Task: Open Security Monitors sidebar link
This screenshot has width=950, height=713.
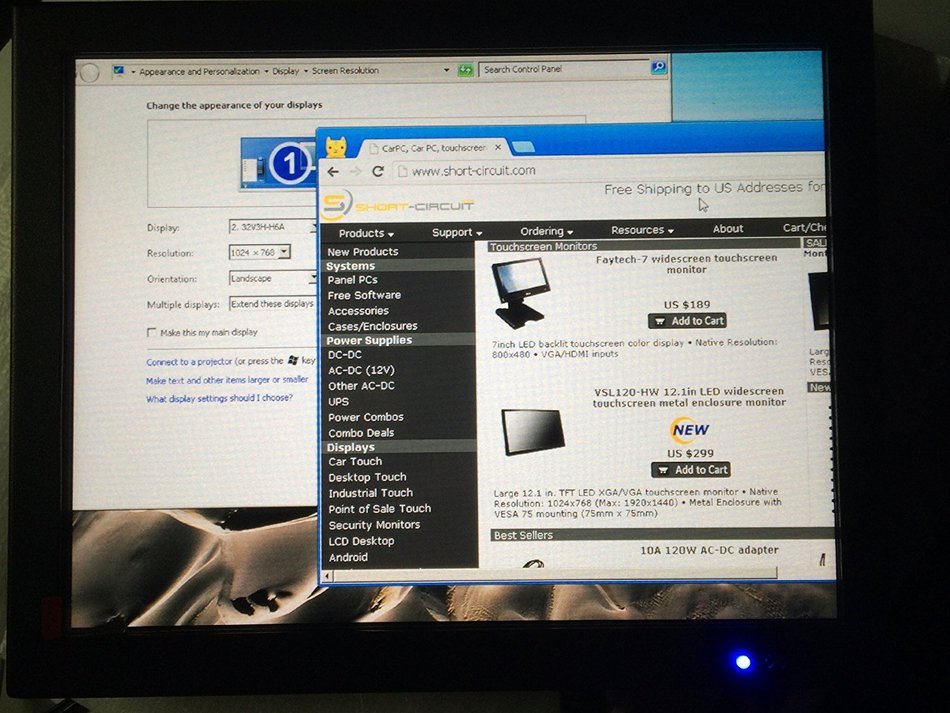Action: point(374,525)
